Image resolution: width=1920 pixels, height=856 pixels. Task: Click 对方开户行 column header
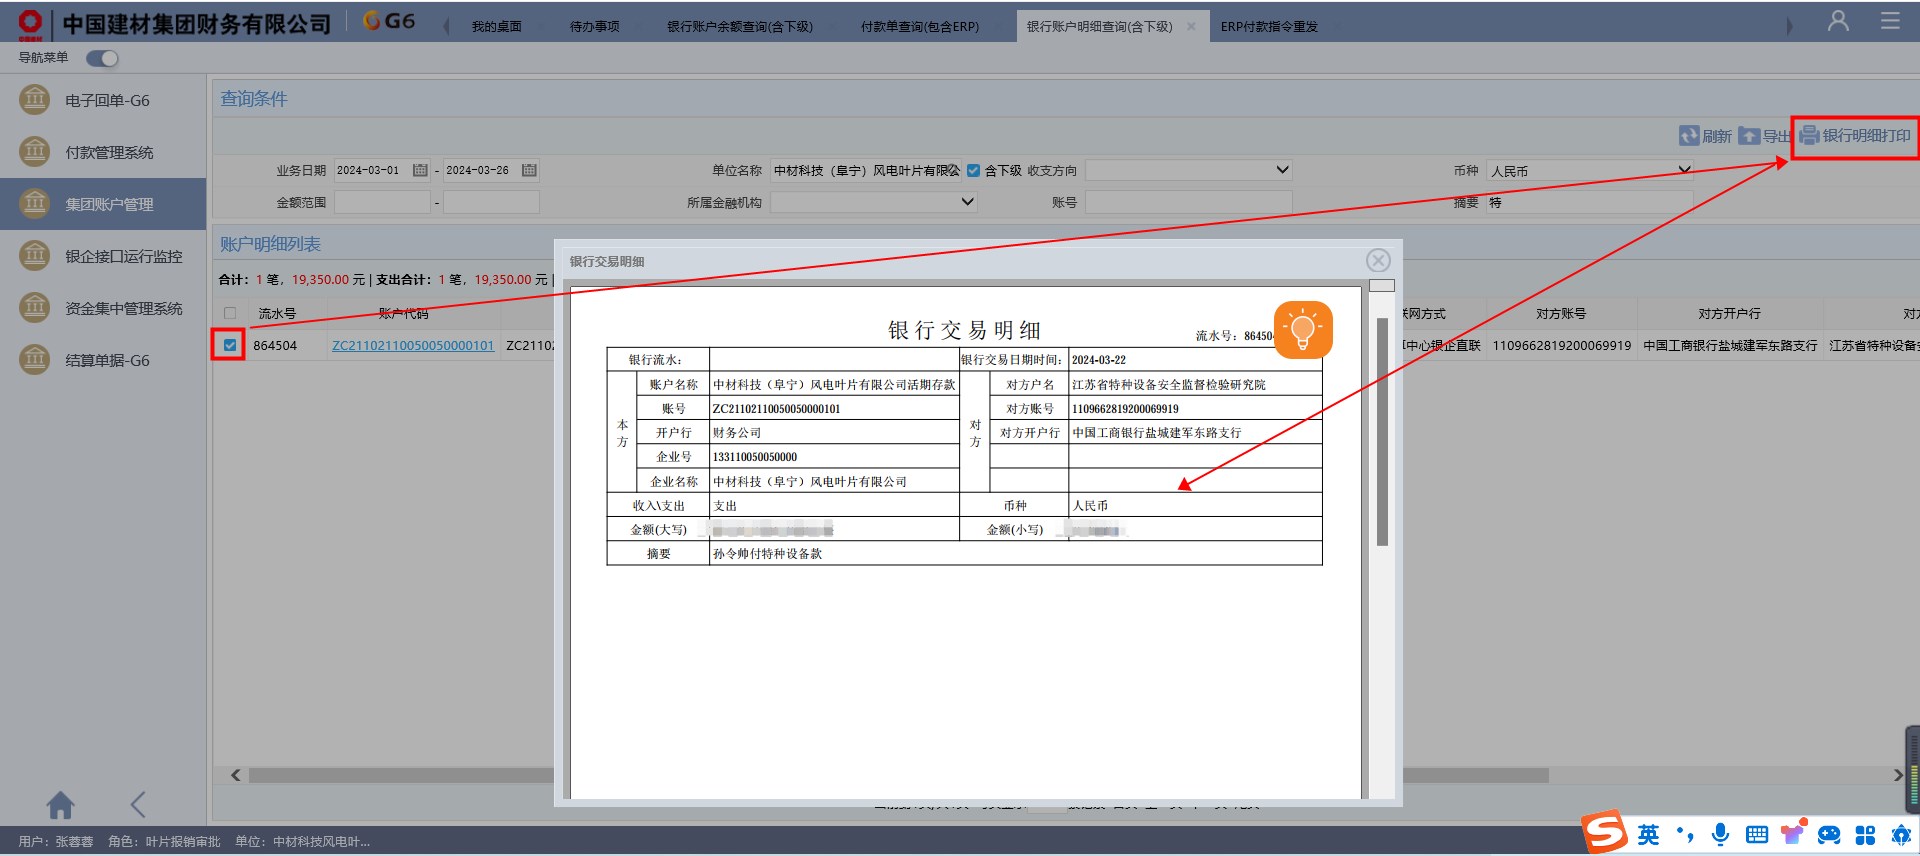pos(1729,313)
